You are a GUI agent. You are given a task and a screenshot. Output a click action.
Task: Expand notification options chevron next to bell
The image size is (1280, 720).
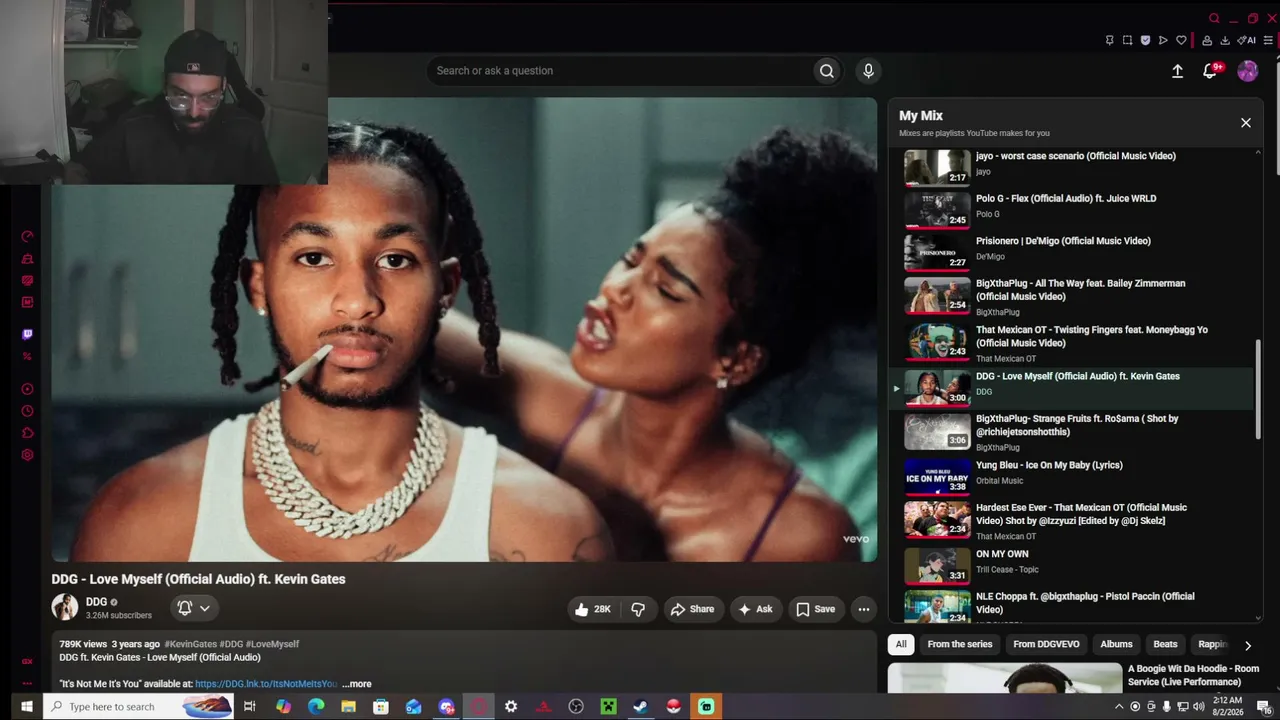(205, 608)
